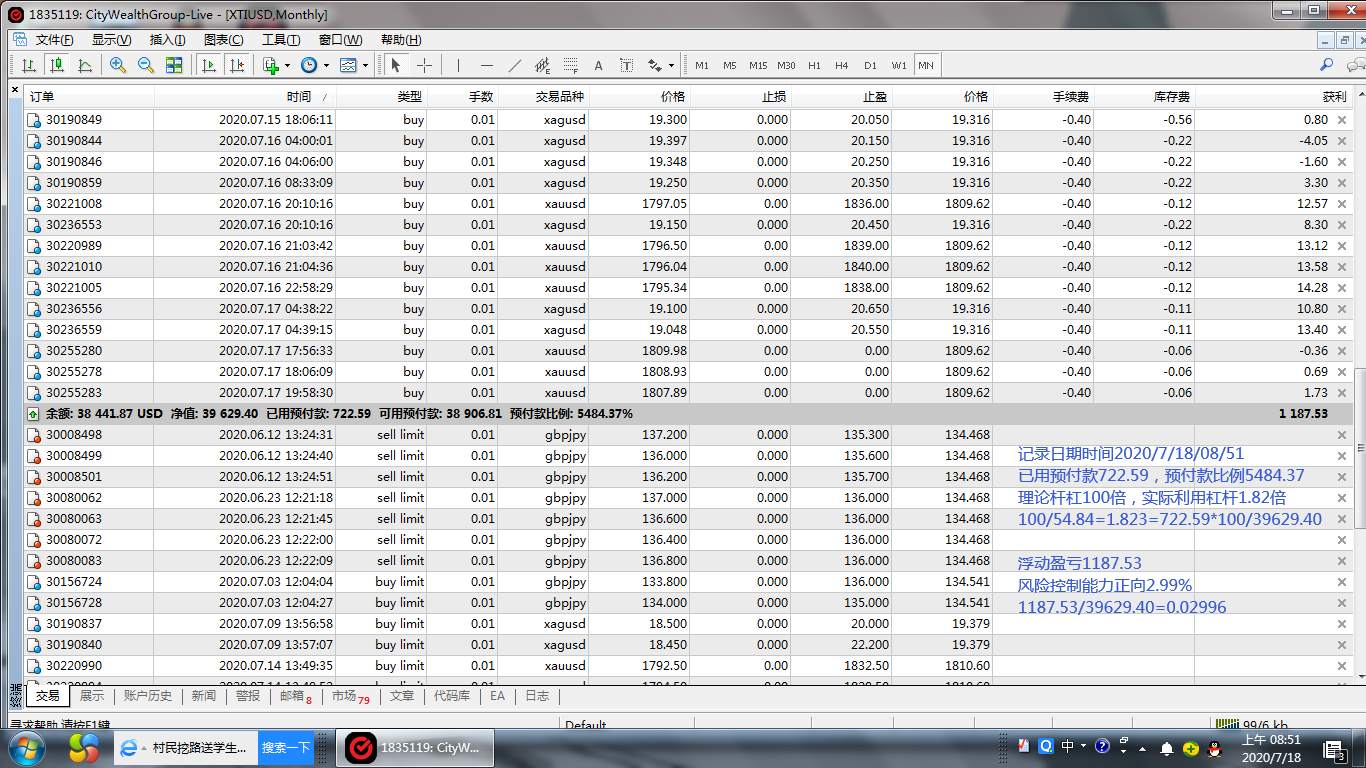Sort by the 交易品种 column header
Viewport: 1366px width, 768px height.
[544, 97]
